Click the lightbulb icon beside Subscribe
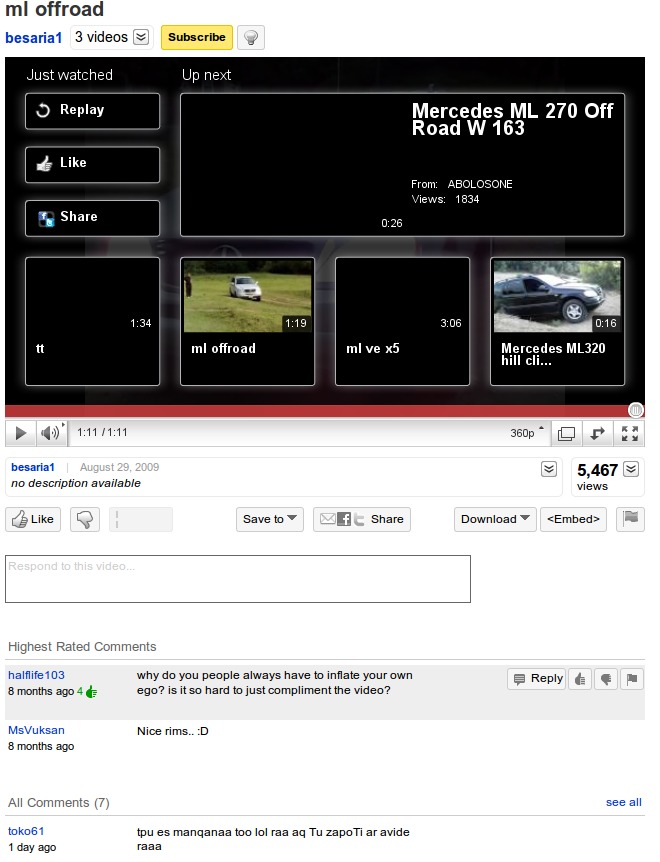This screenshot has height=862, width=660. point(251,37)
